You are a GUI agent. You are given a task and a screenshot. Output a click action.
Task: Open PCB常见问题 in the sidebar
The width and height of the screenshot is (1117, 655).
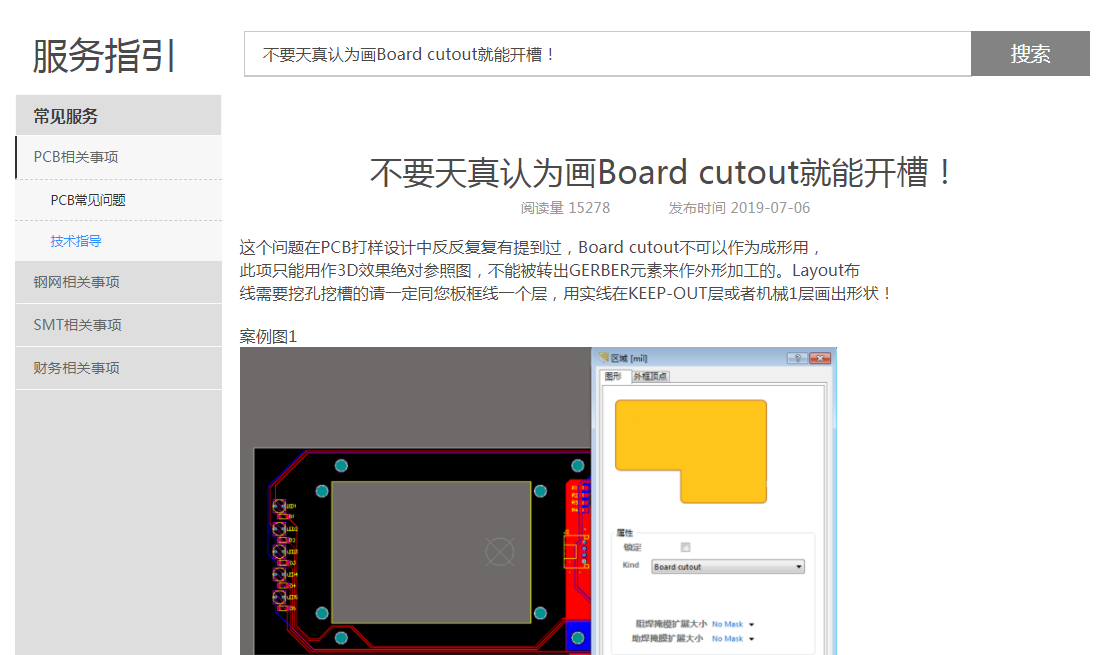(88, 200)
